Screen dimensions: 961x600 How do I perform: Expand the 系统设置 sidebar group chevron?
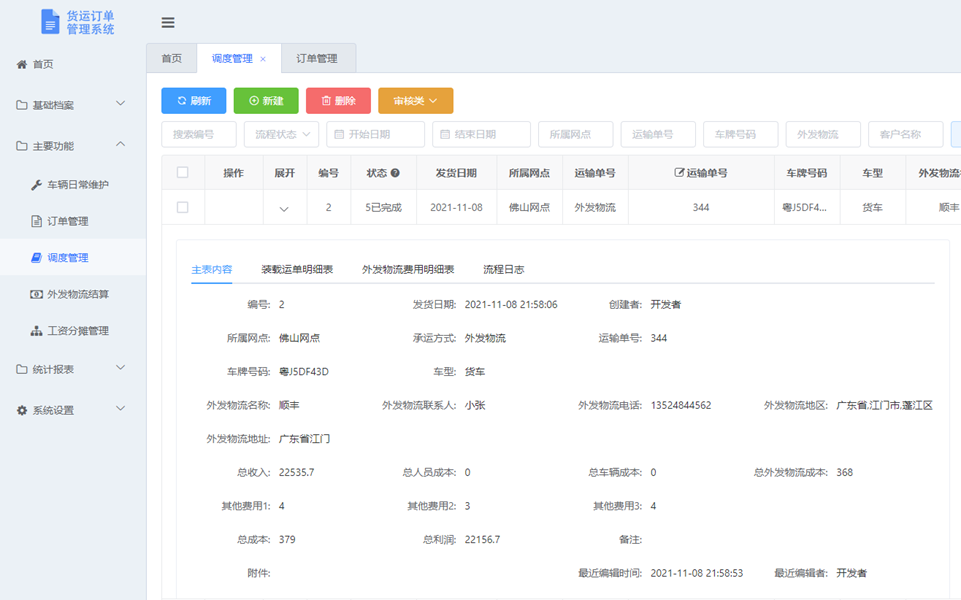(x=121, y=409)
